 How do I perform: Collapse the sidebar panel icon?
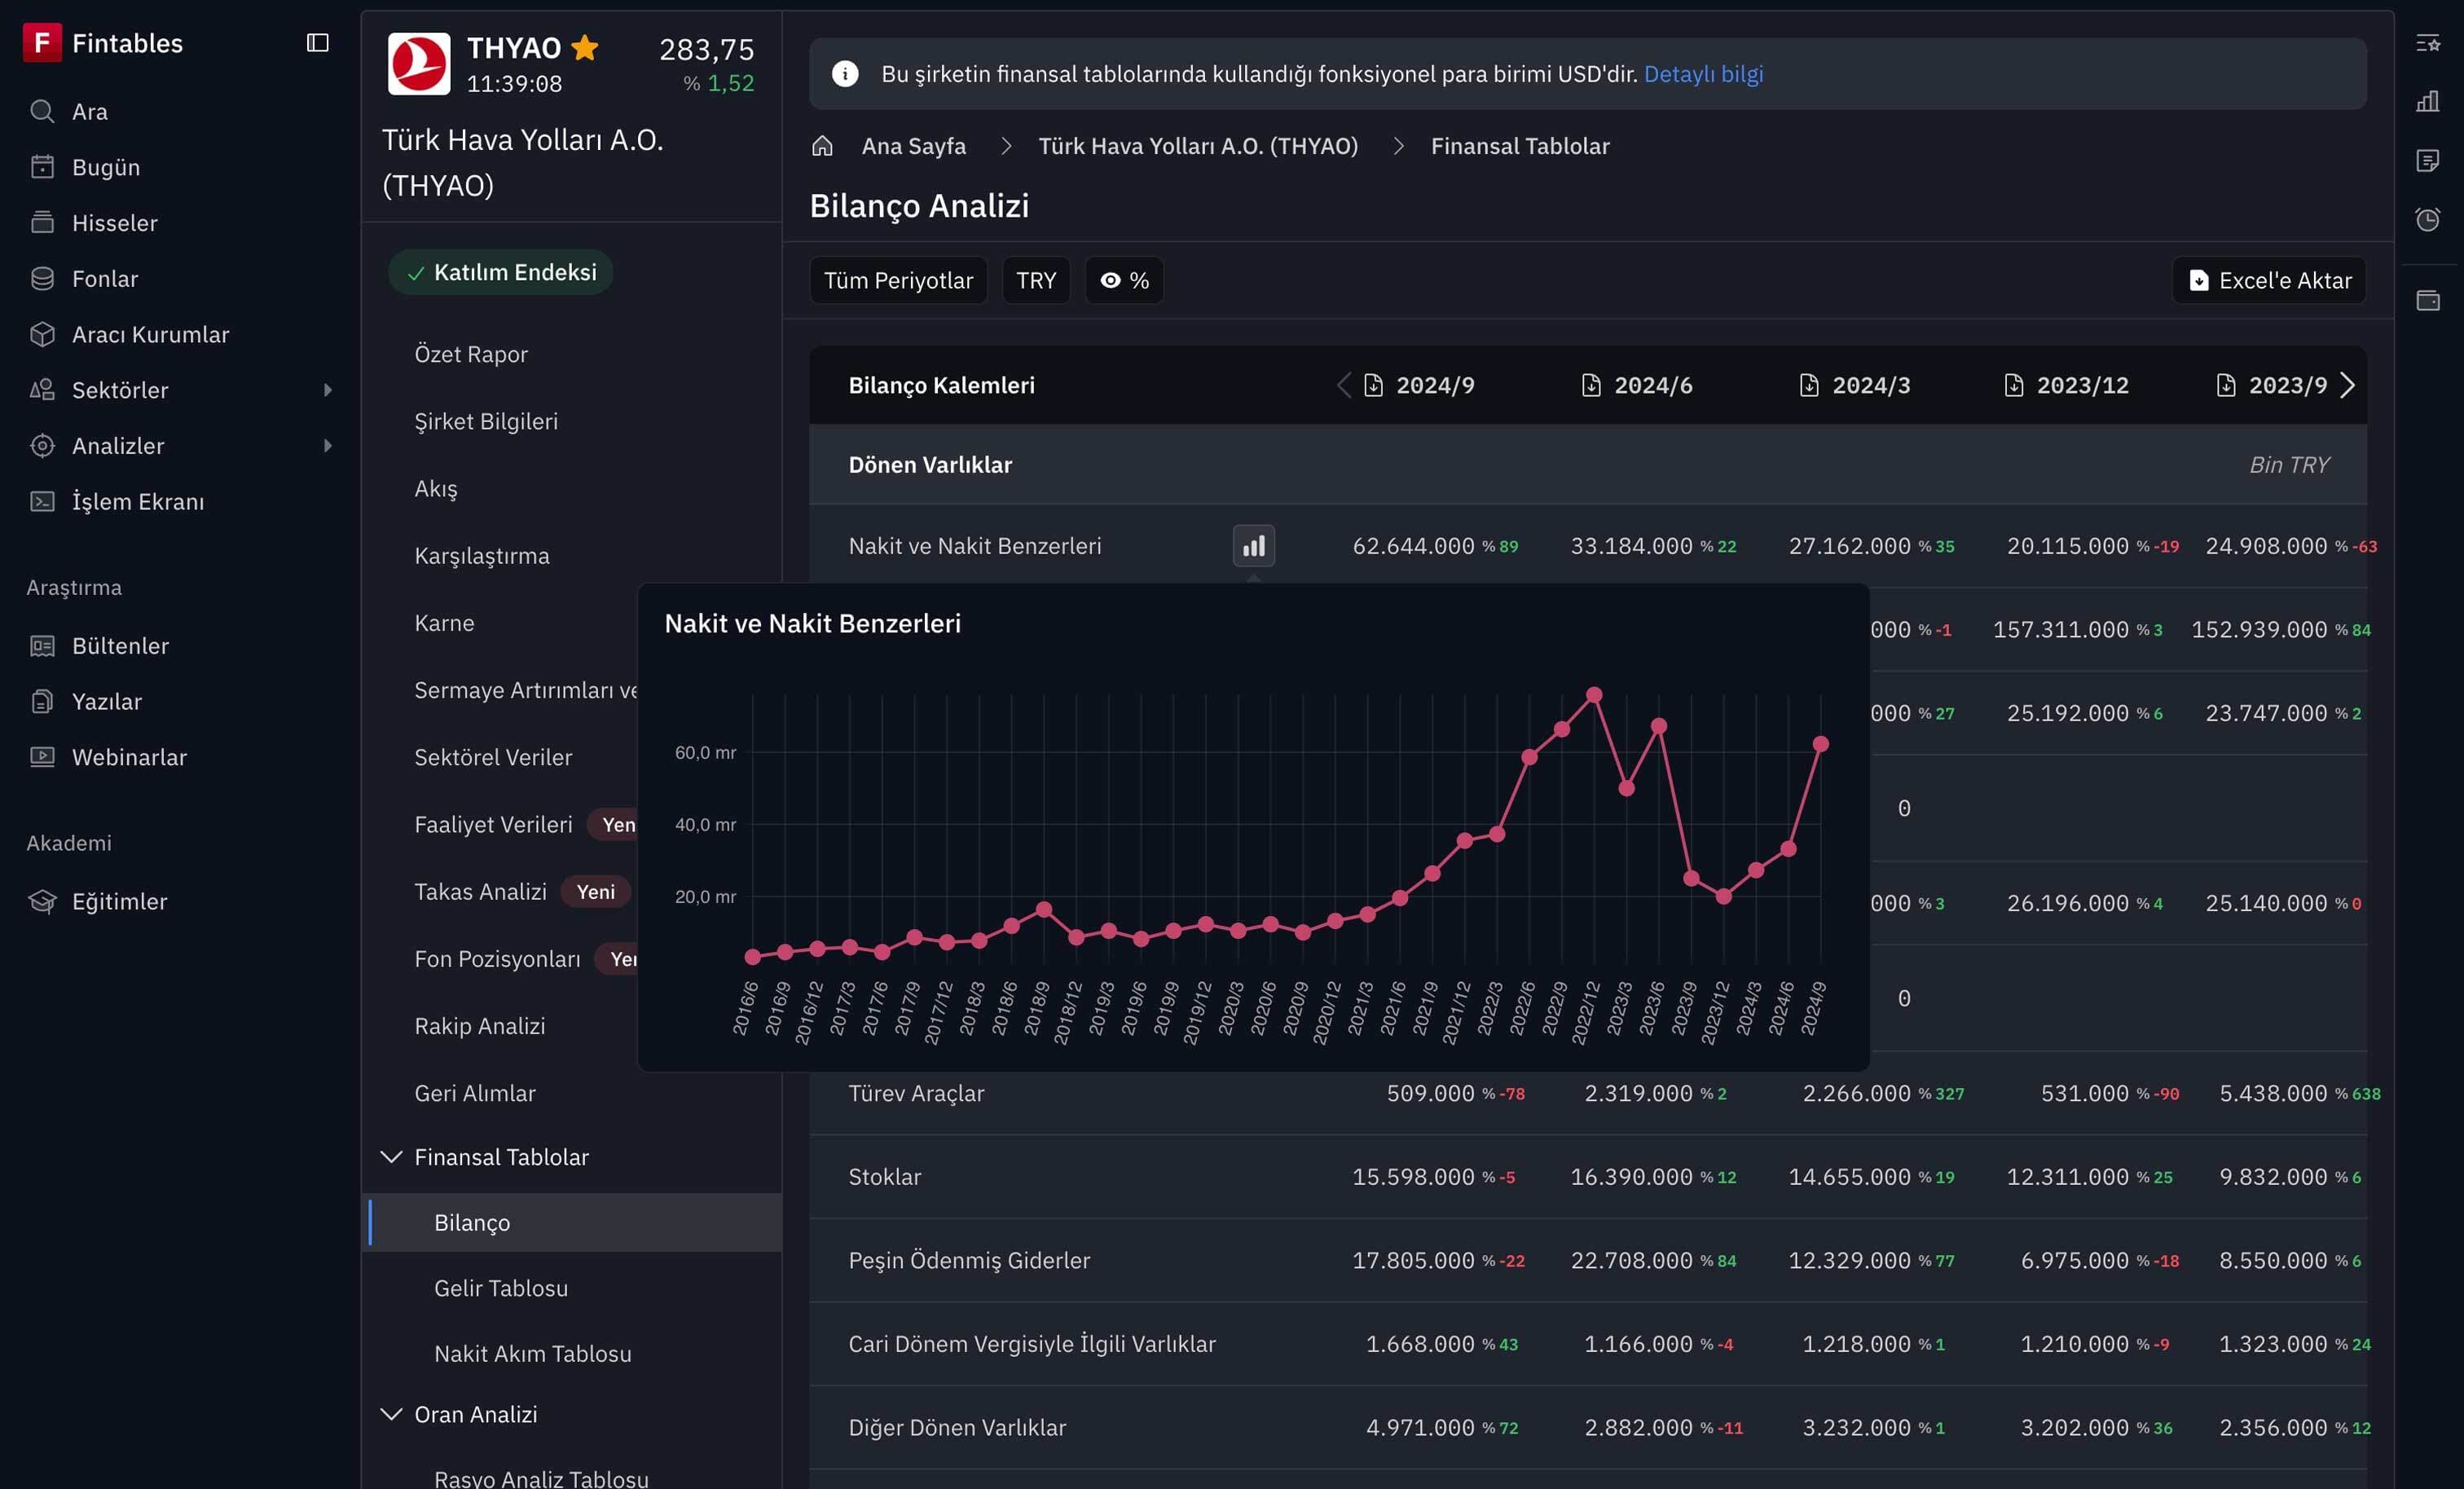pyautogui.click(x=317, y=42)
